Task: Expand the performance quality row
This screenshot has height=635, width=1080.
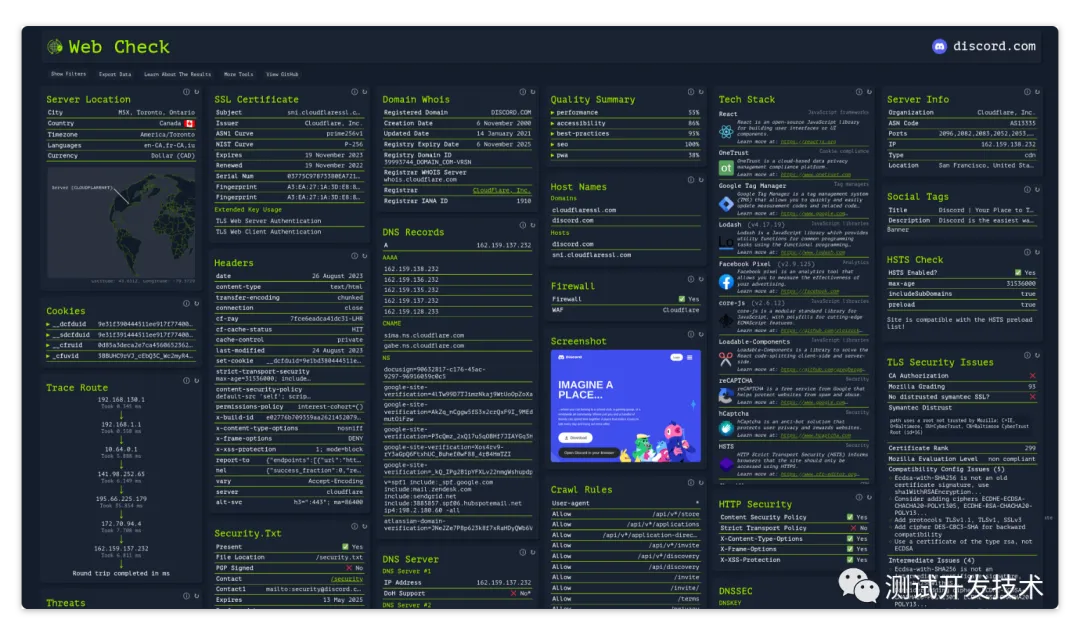Action: pos(625,112)
